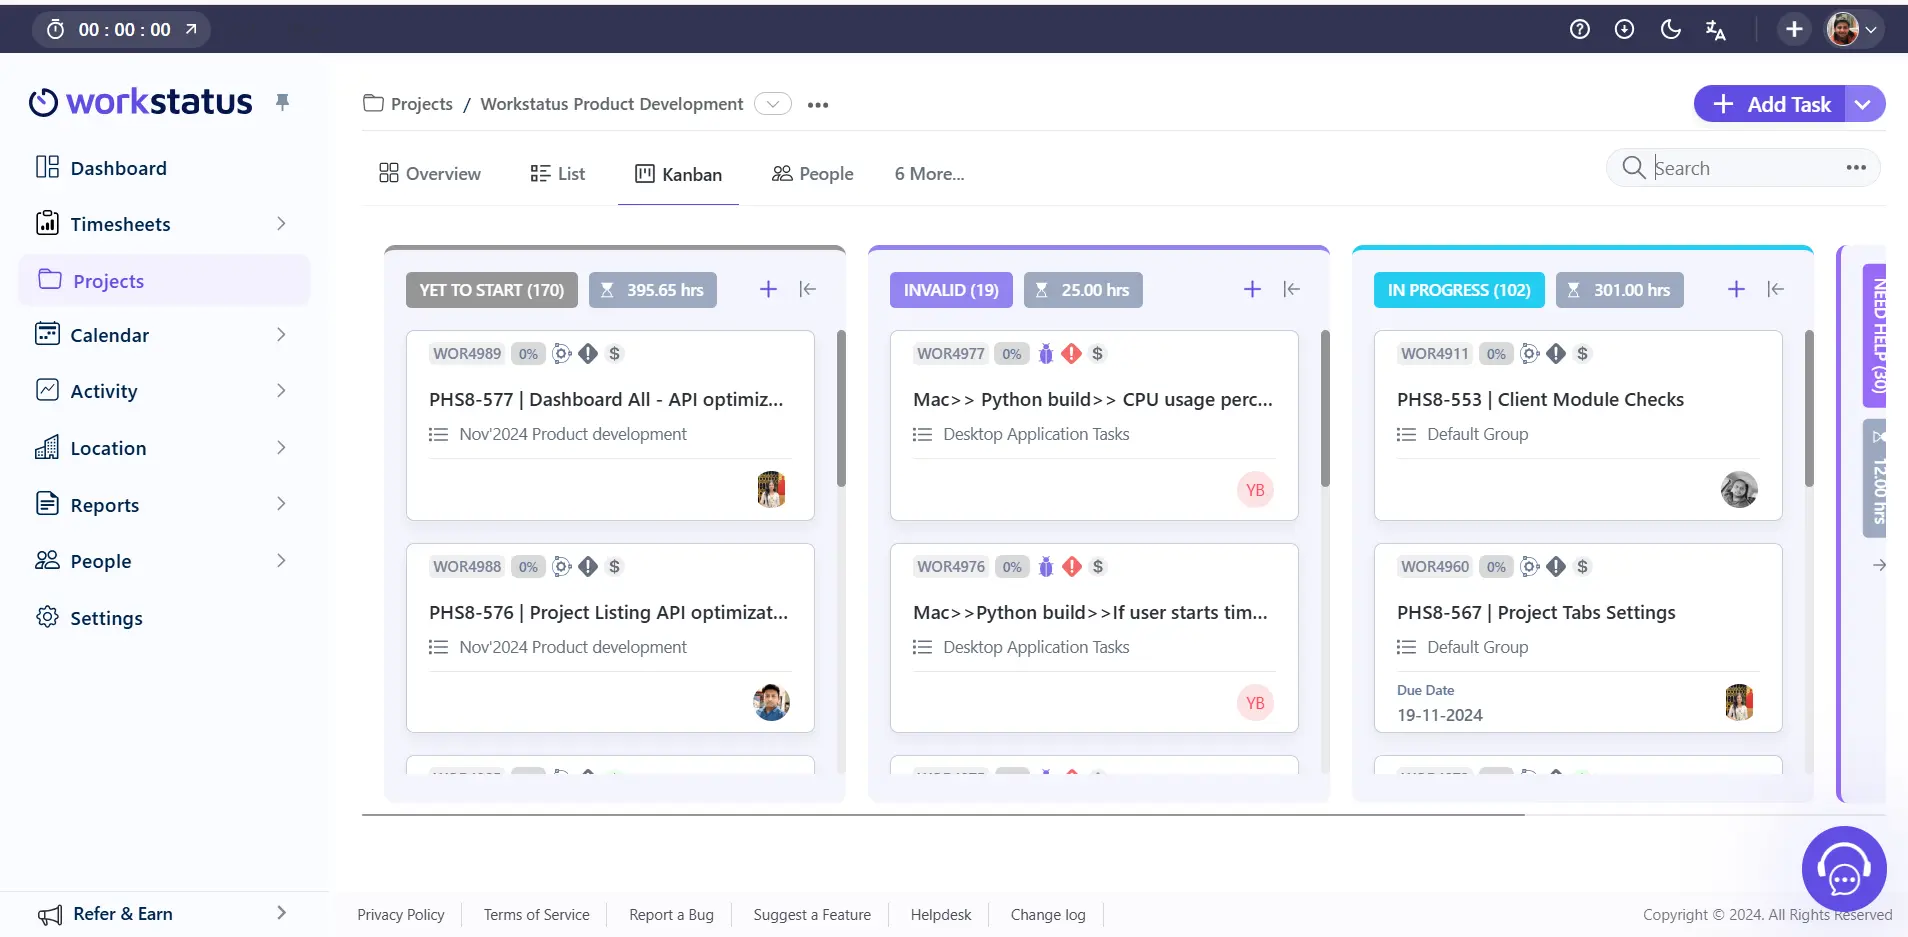Open the timer popout arrow icon
Image resolution: width=1908 pixels, height=937 pixels.
click(x=191, y=29)
